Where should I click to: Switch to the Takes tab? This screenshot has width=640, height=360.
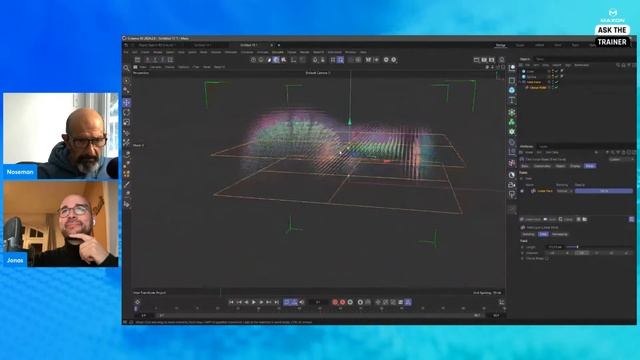tap(540, 59)
